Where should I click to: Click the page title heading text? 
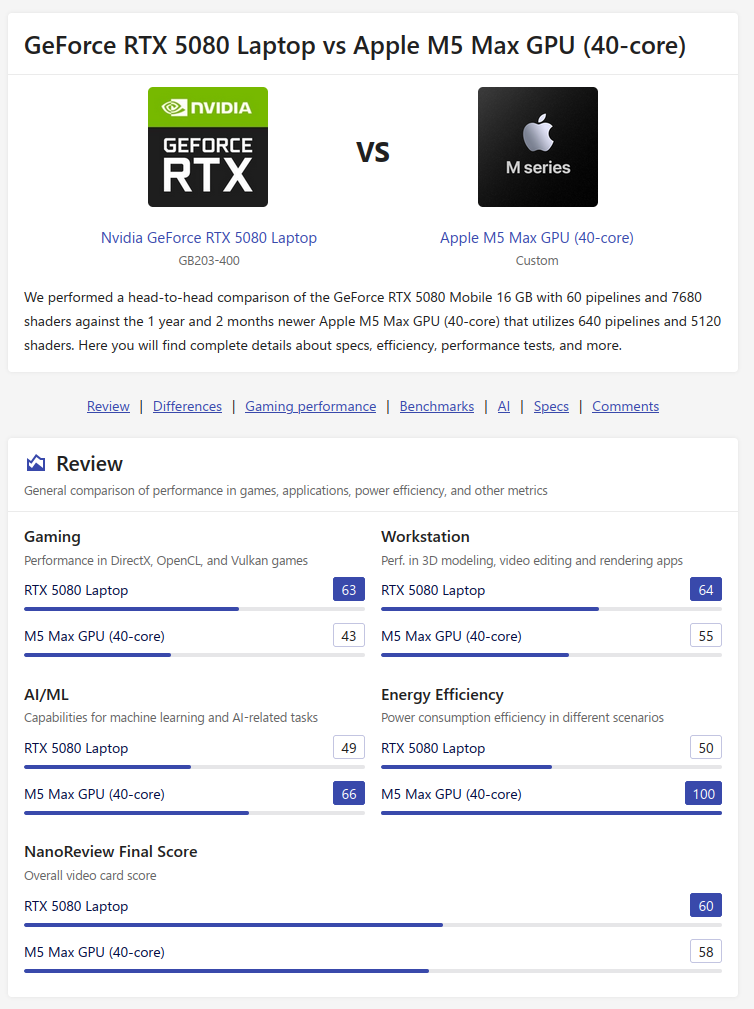click(x=354, y=46)
